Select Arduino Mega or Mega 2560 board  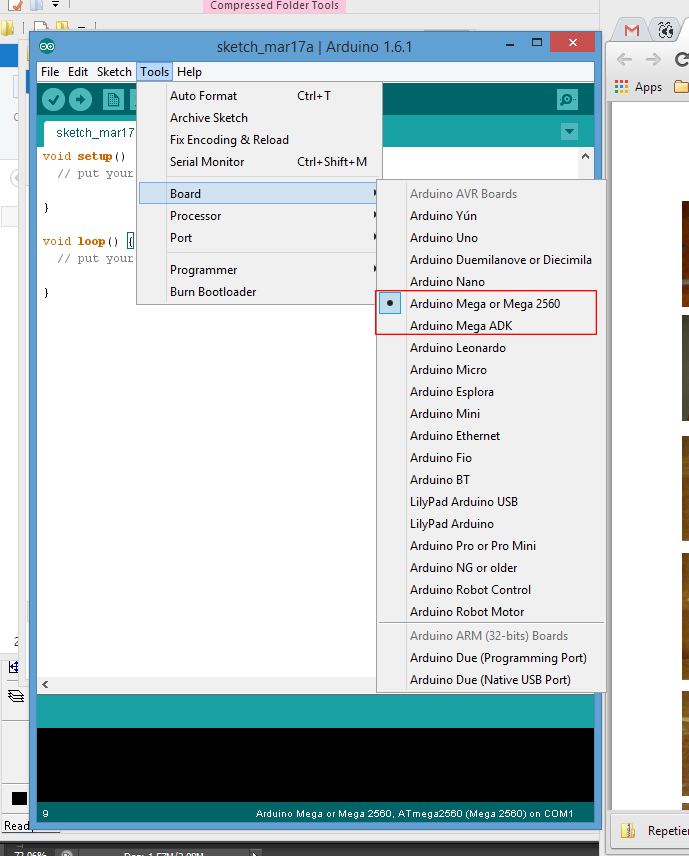(x=485, y=304)
